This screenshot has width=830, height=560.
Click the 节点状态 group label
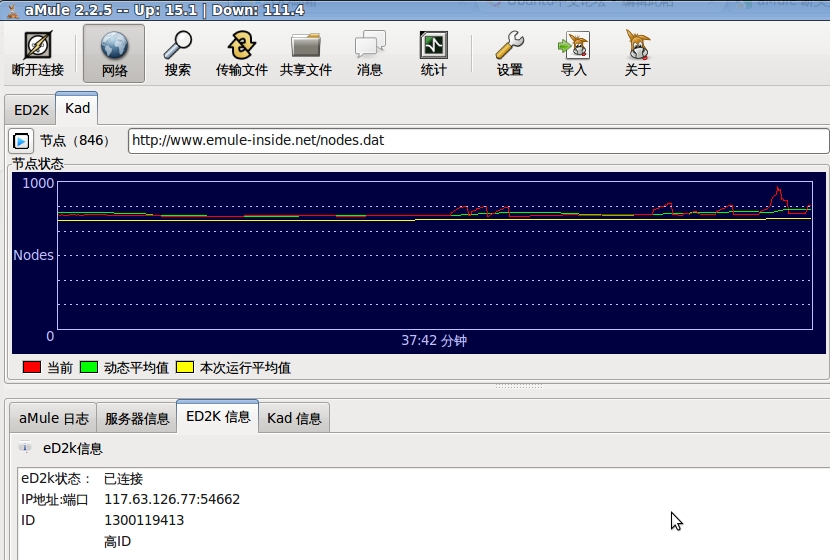[x=38, y=164]
